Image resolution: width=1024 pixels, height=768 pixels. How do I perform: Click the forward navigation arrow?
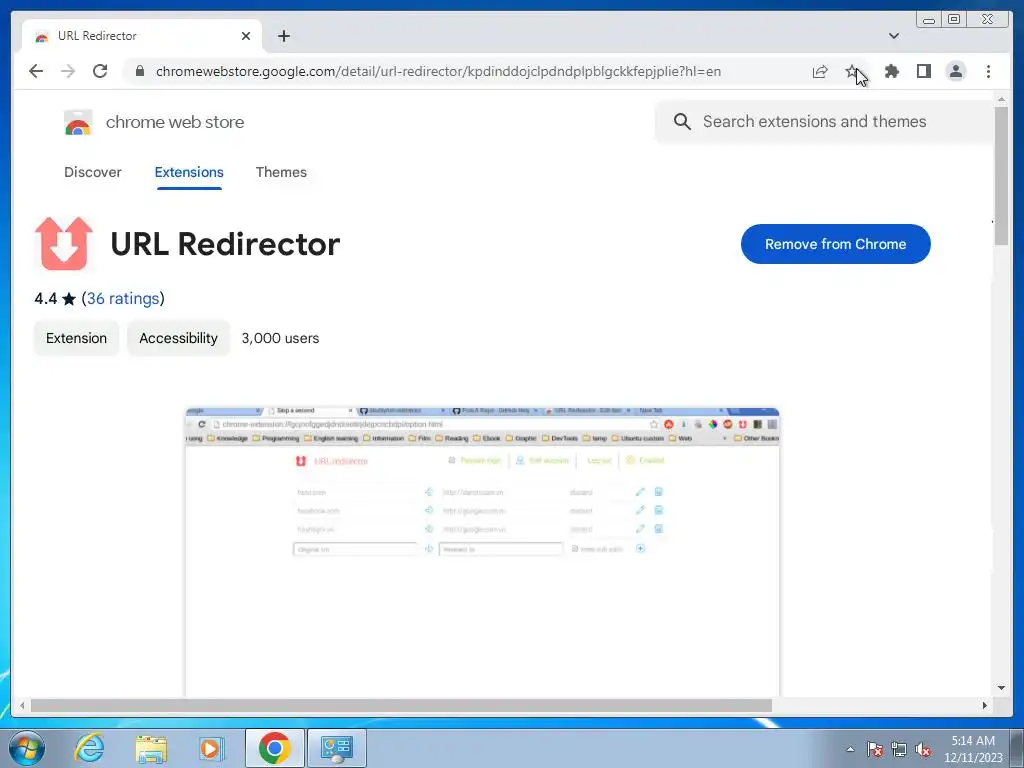pos(68,71)
